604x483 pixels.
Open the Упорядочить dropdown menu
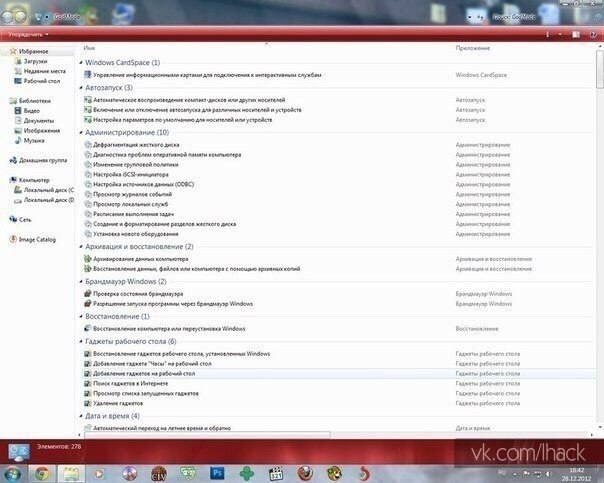pos(28,35)
